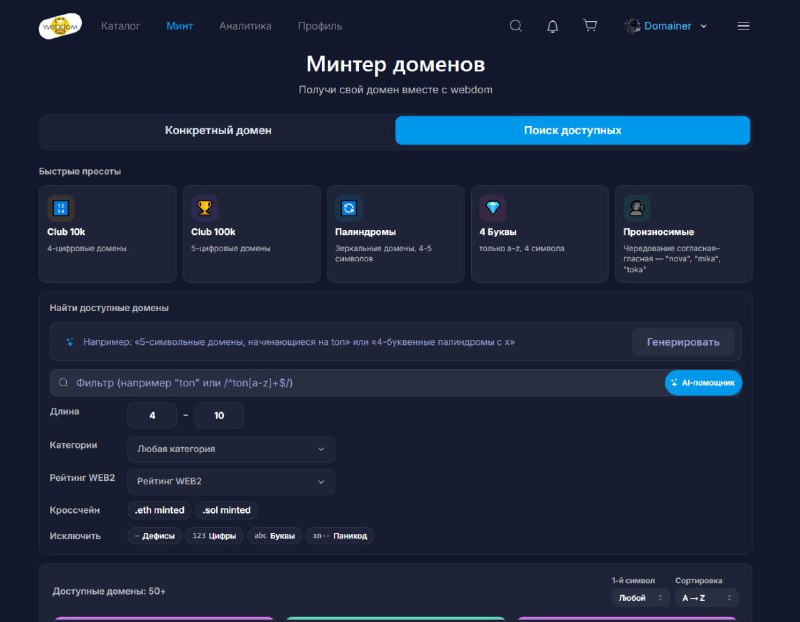
Task: Open the A→Z sorting dropdown
Action: 707,598
